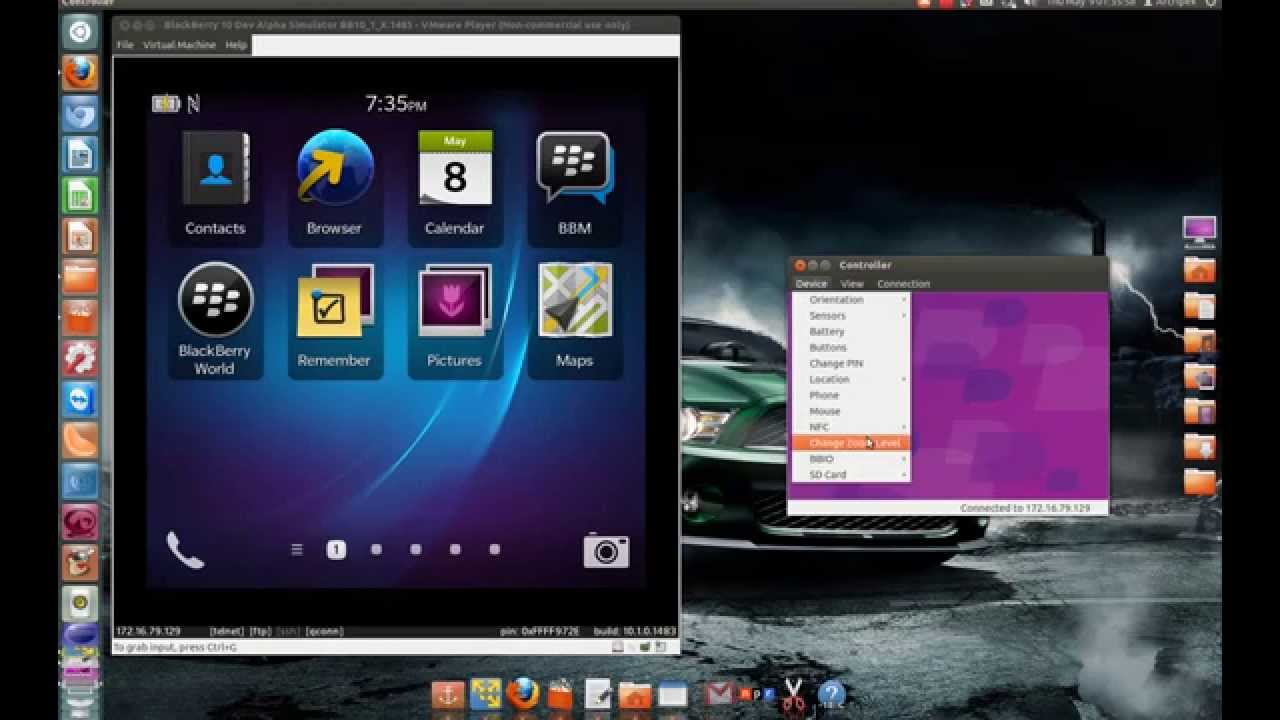The height and width of the screenshot is (720, 1280).
Task: Open TeamViewer from the Unity launcher
Action: (80, 400)
